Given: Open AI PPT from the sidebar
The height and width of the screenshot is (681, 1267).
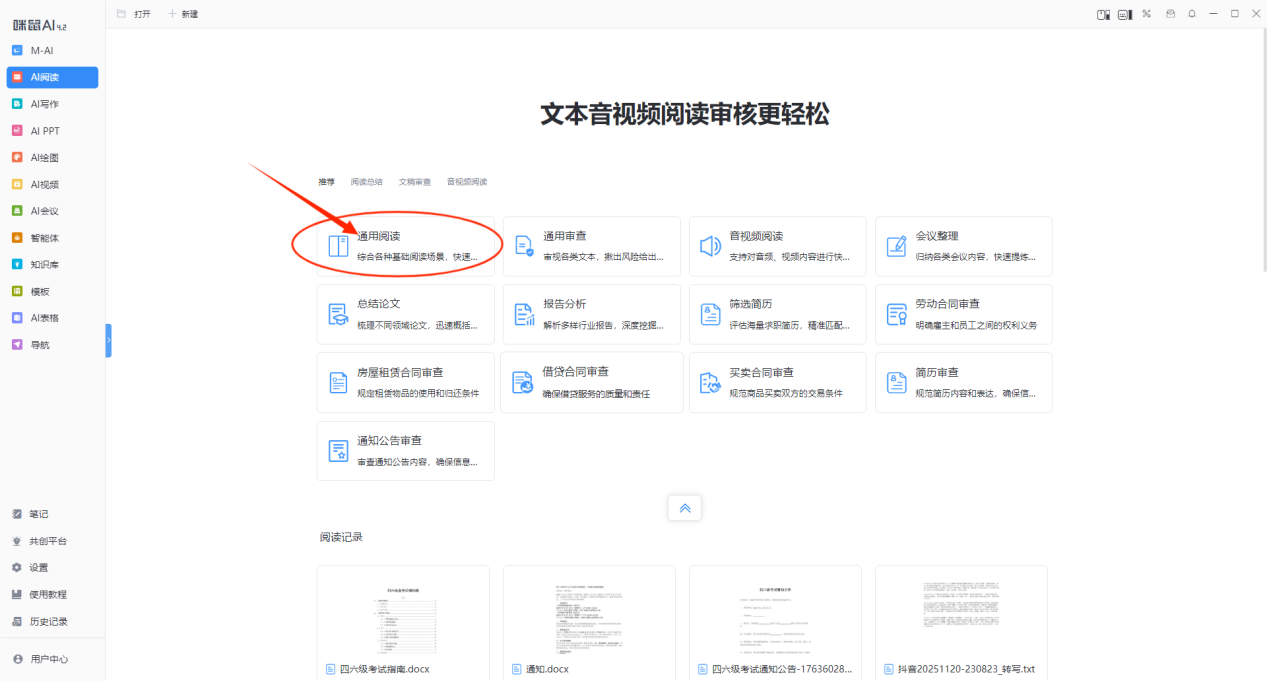Looking at the screenshot, I should (44, 131).
